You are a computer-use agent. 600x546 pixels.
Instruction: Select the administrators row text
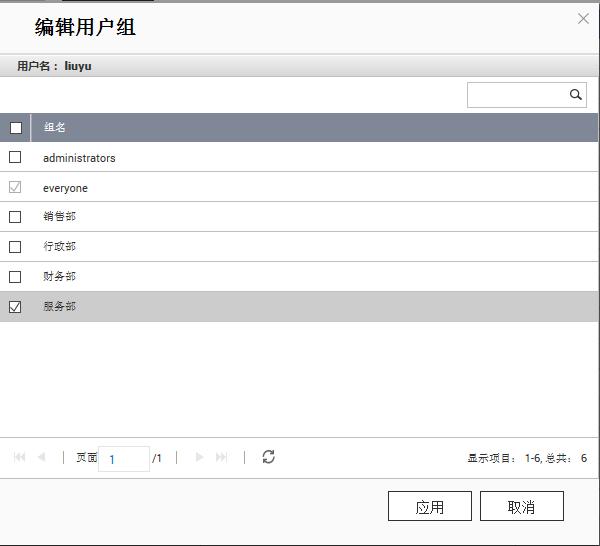pos(79,158)
